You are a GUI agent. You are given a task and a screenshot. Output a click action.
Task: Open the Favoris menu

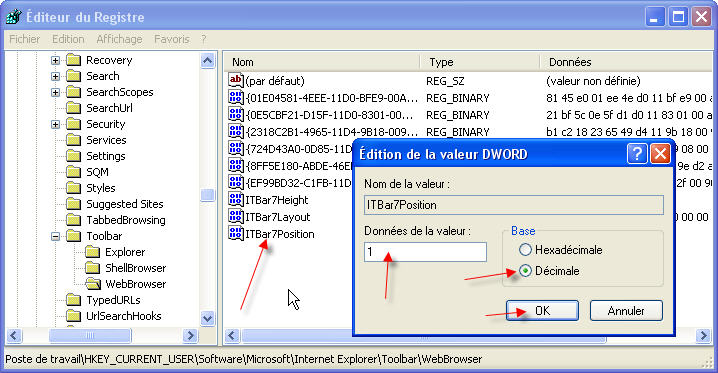click(x=171, y=39)
